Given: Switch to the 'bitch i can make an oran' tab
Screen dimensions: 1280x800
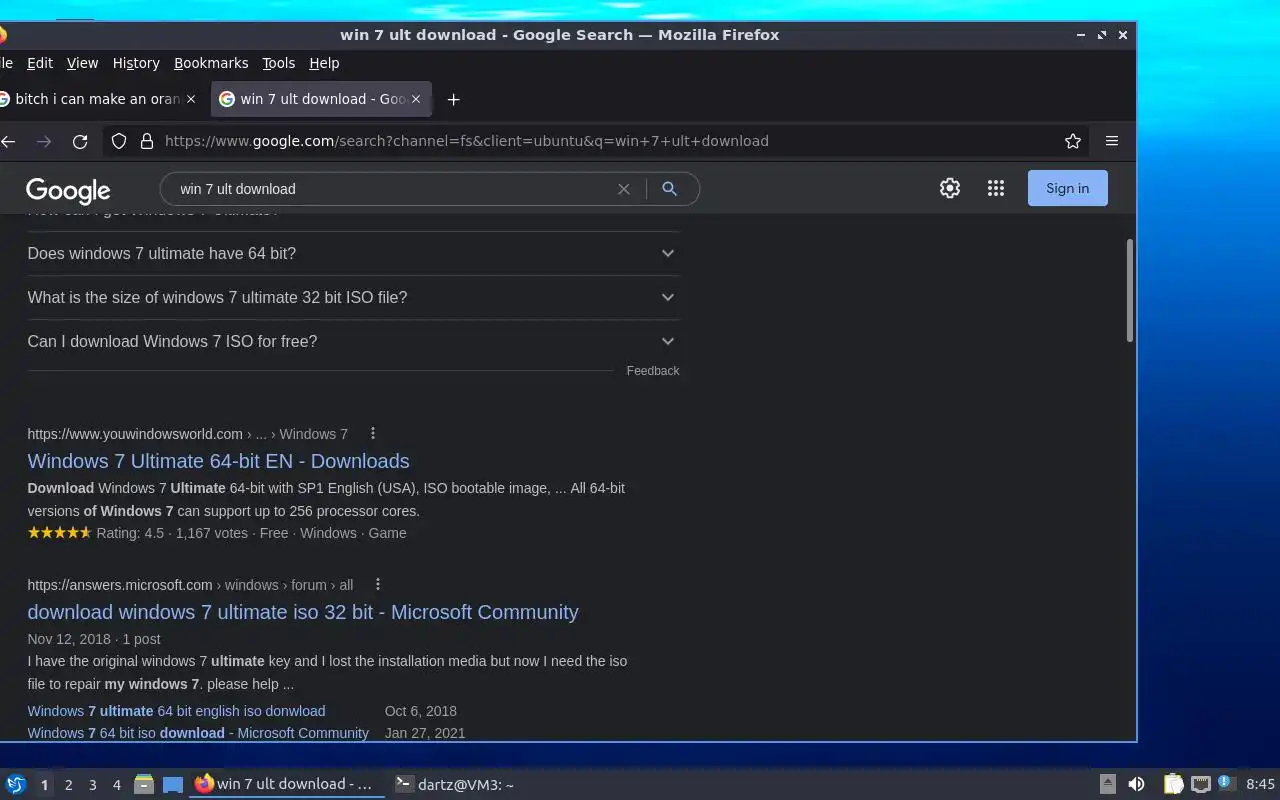Looking at the screenshot, I should [98, 99].
